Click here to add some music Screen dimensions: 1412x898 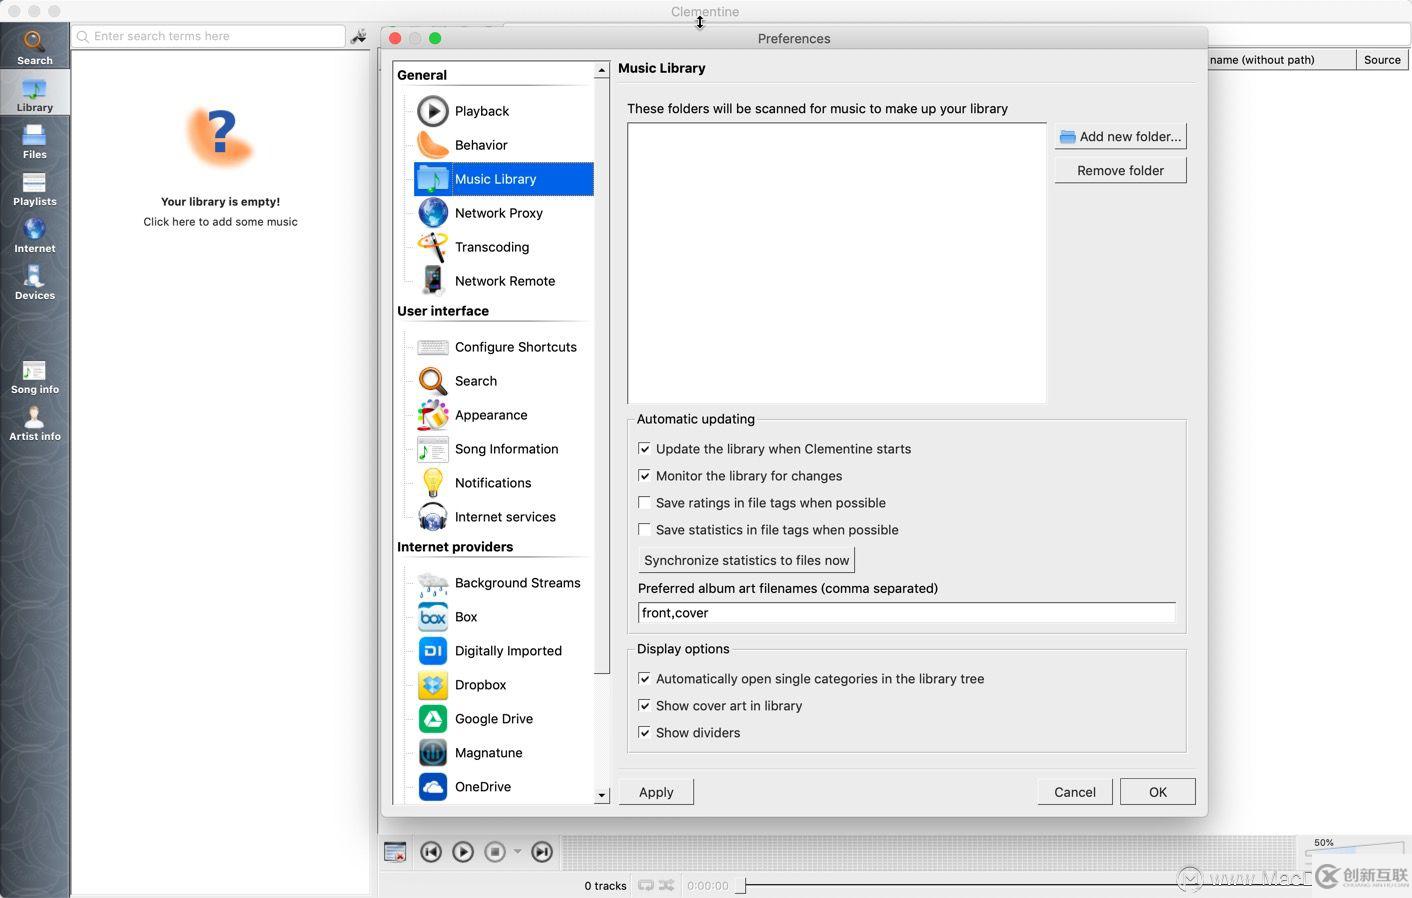pos(220,222)
